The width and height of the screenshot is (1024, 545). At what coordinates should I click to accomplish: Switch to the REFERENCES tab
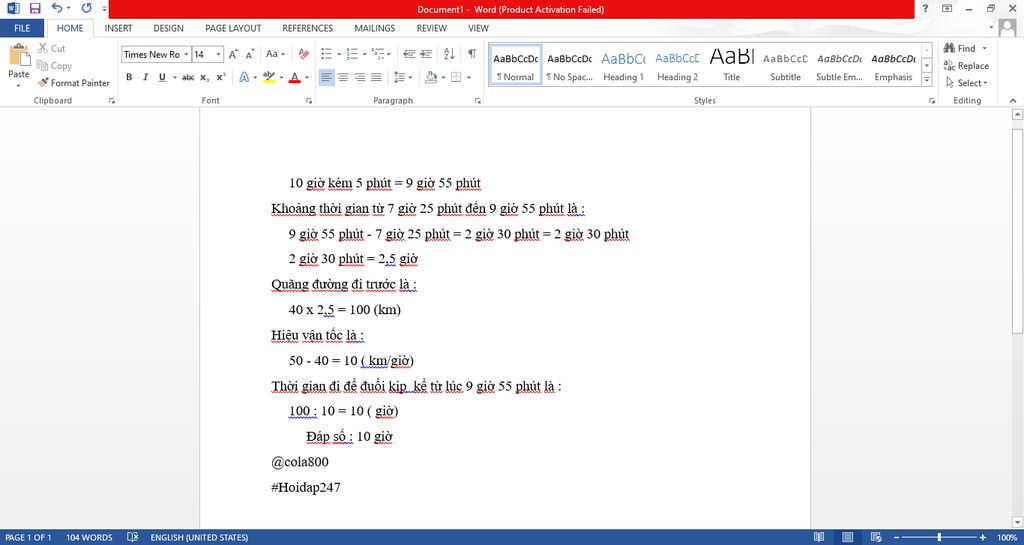(308, 28)
